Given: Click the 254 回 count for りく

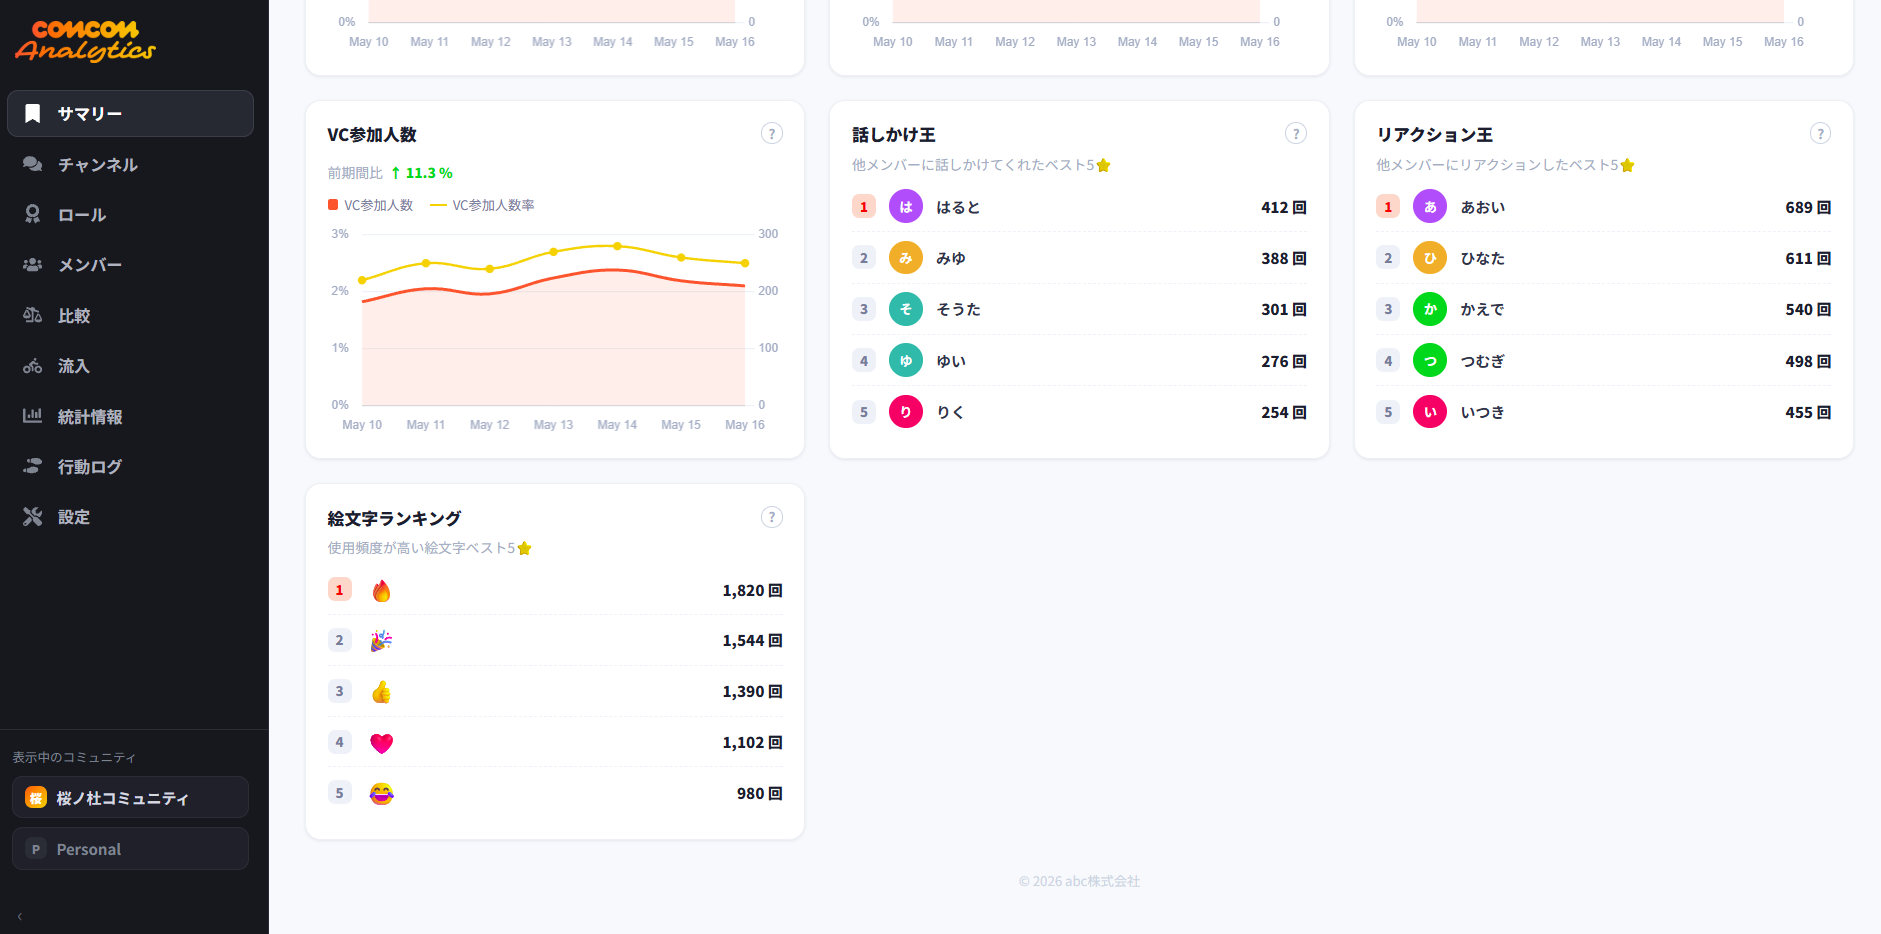Looking at the screenshot, I should [x=1284, y=412].
